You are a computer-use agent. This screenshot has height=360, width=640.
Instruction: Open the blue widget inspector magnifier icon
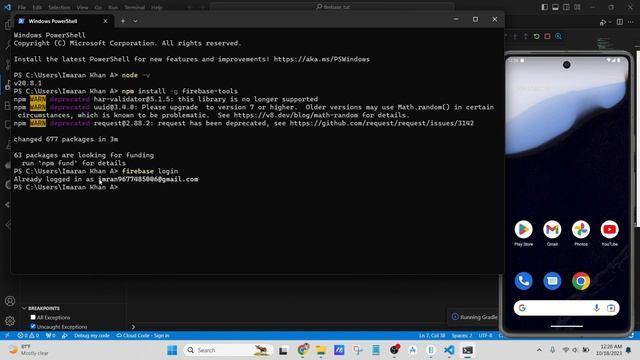coord(558,36)
